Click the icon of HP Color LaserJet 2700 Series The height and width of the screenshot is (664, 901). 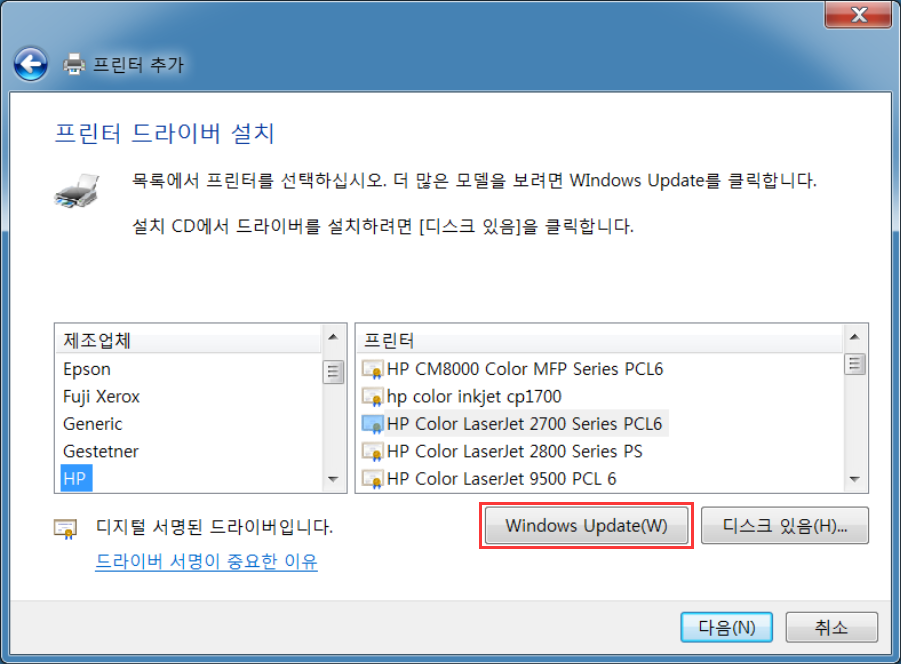(372, 424)
